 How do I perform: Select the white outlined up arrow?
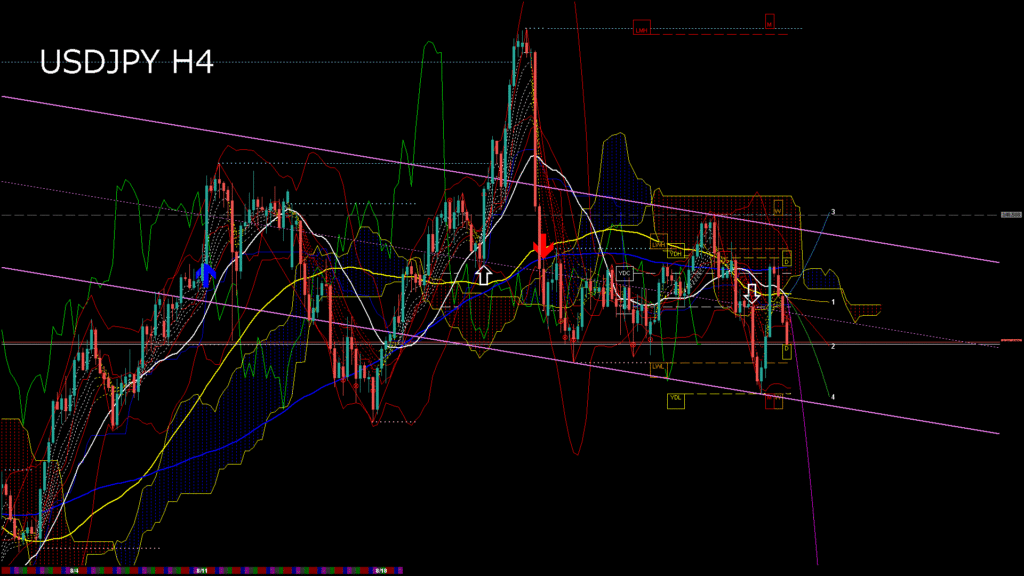483,274
